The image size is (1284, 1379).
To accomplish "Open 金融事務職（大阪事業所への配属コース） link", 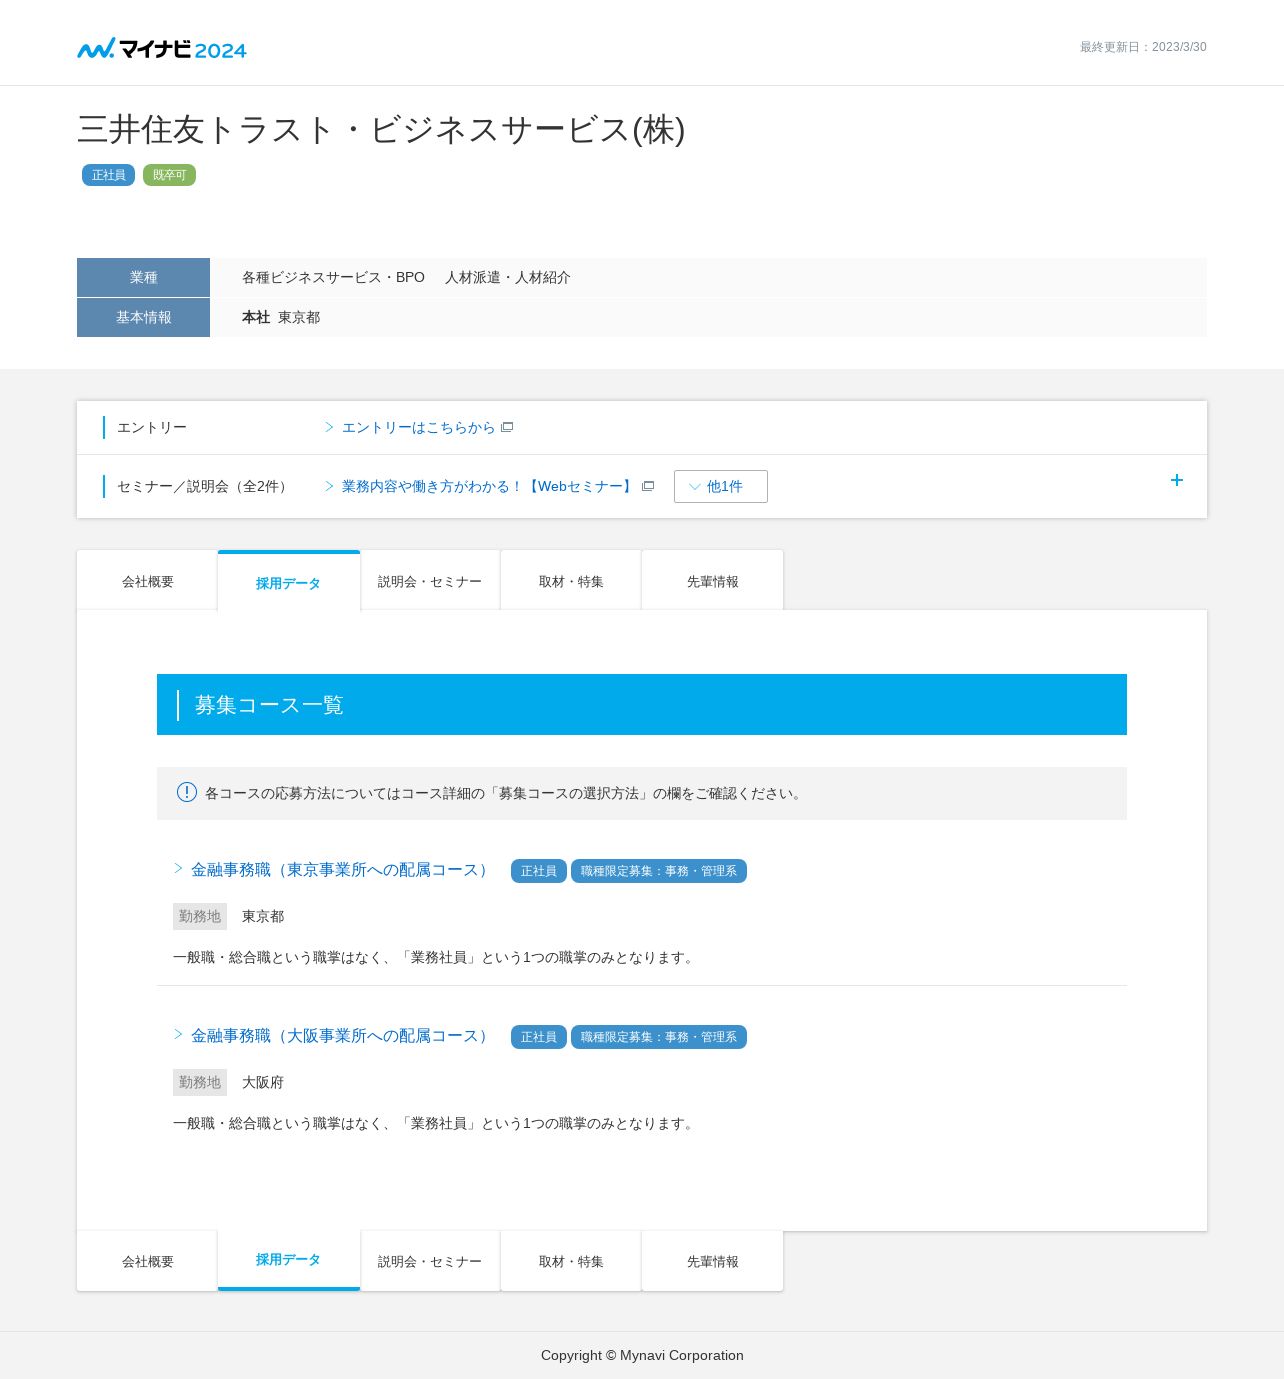I will pyautogui.click(x=342, y=1036).
